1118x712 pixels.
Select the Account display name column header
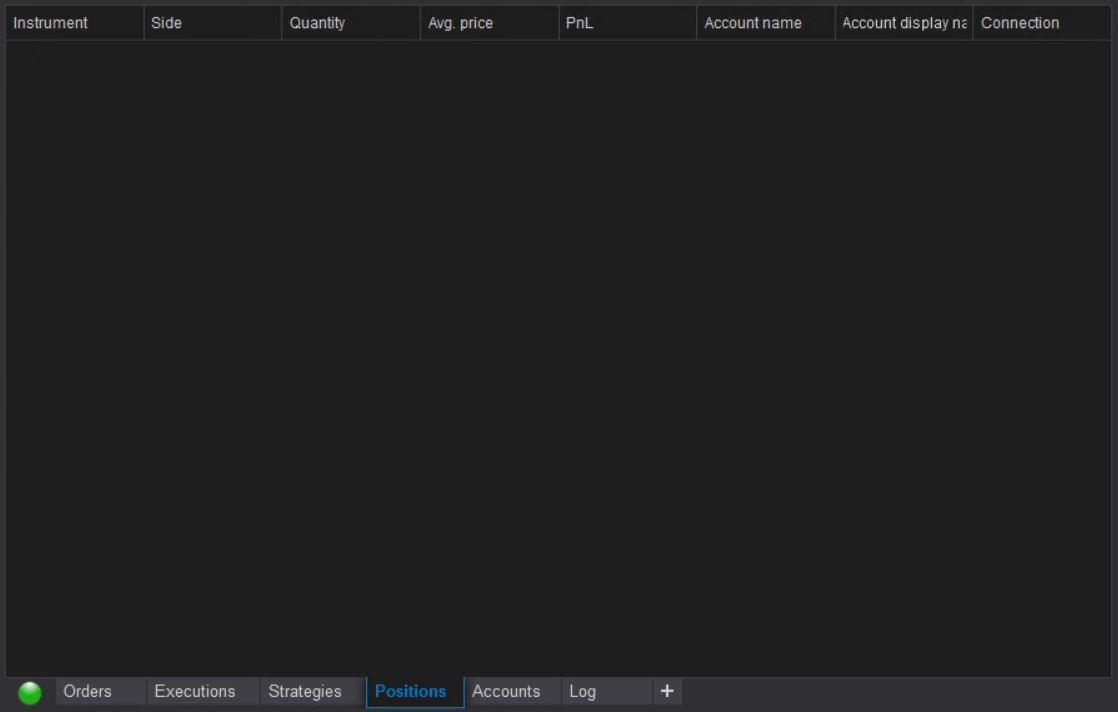point(903,23)
